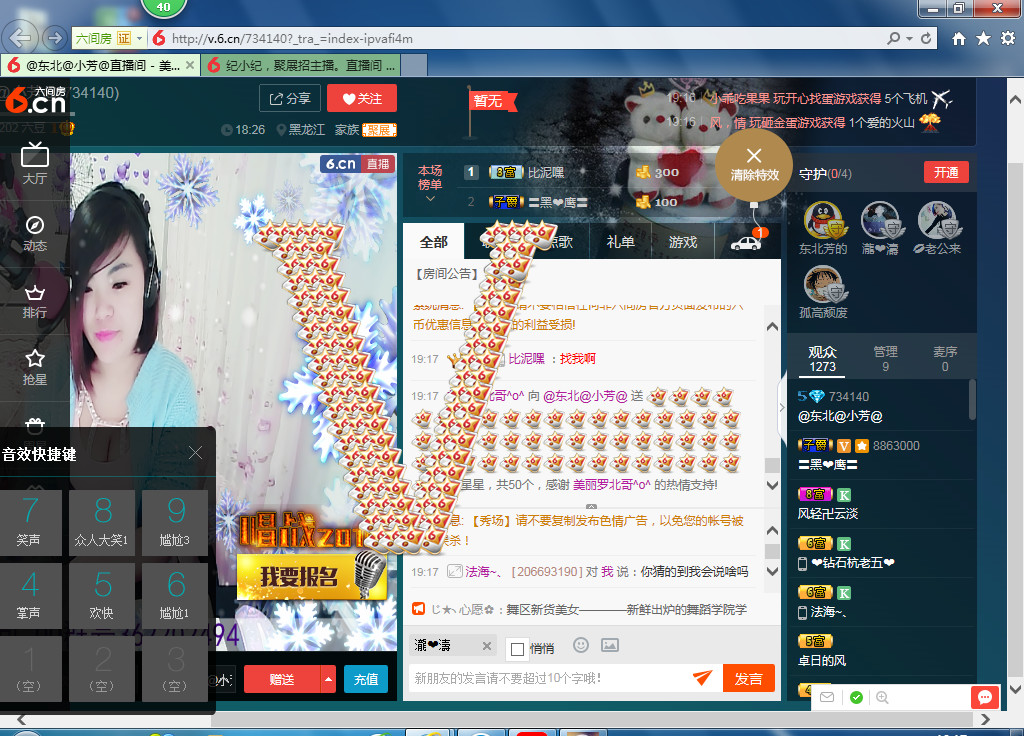Open the 动态 compass icon
The width and height of the screenshot is (1024, 736).
[35, 233]
